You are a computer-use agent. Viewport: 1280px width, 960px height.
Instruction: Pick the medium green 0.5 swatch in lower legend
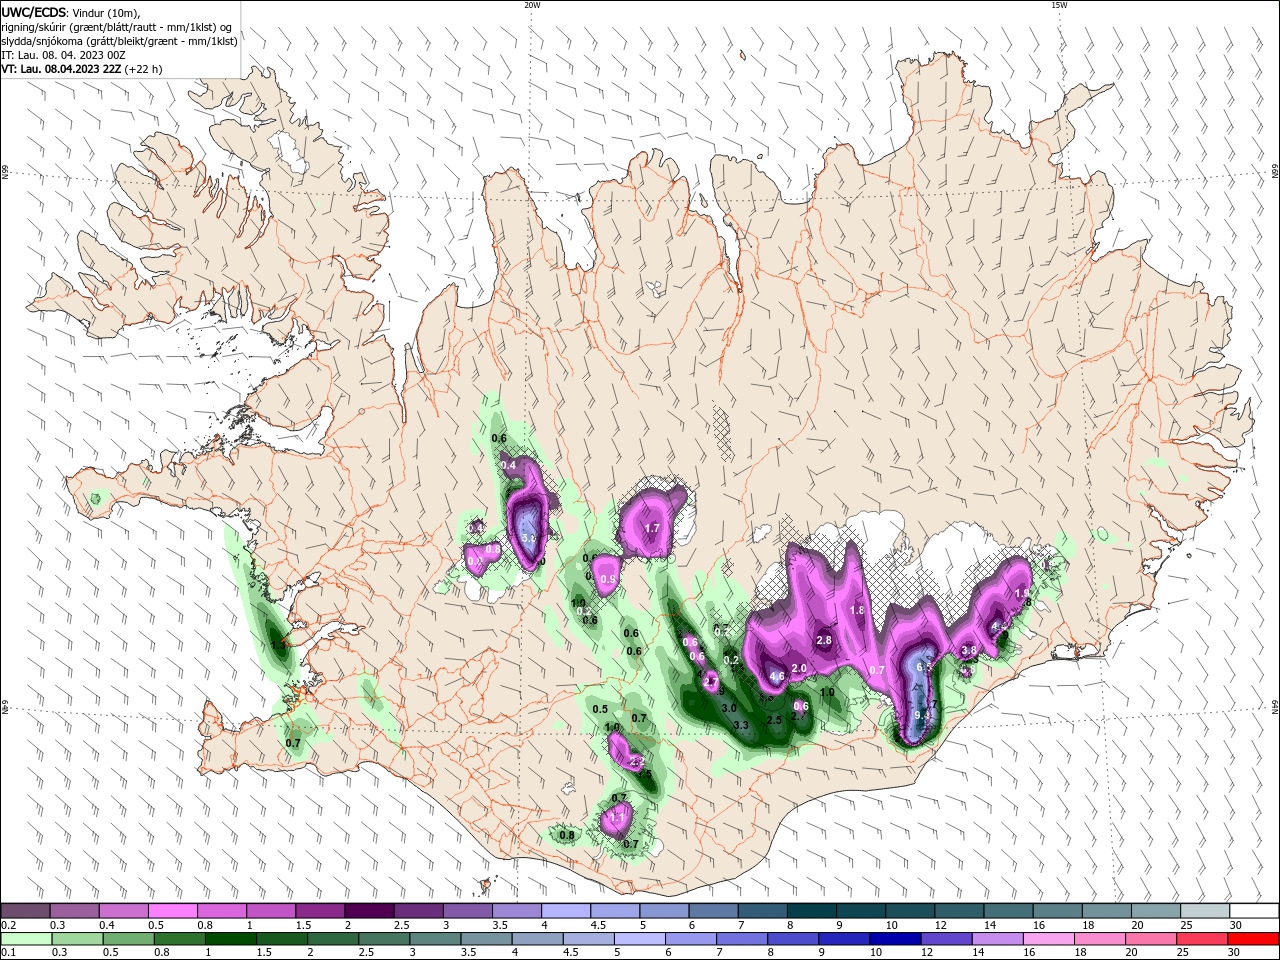tap(128, 939)
